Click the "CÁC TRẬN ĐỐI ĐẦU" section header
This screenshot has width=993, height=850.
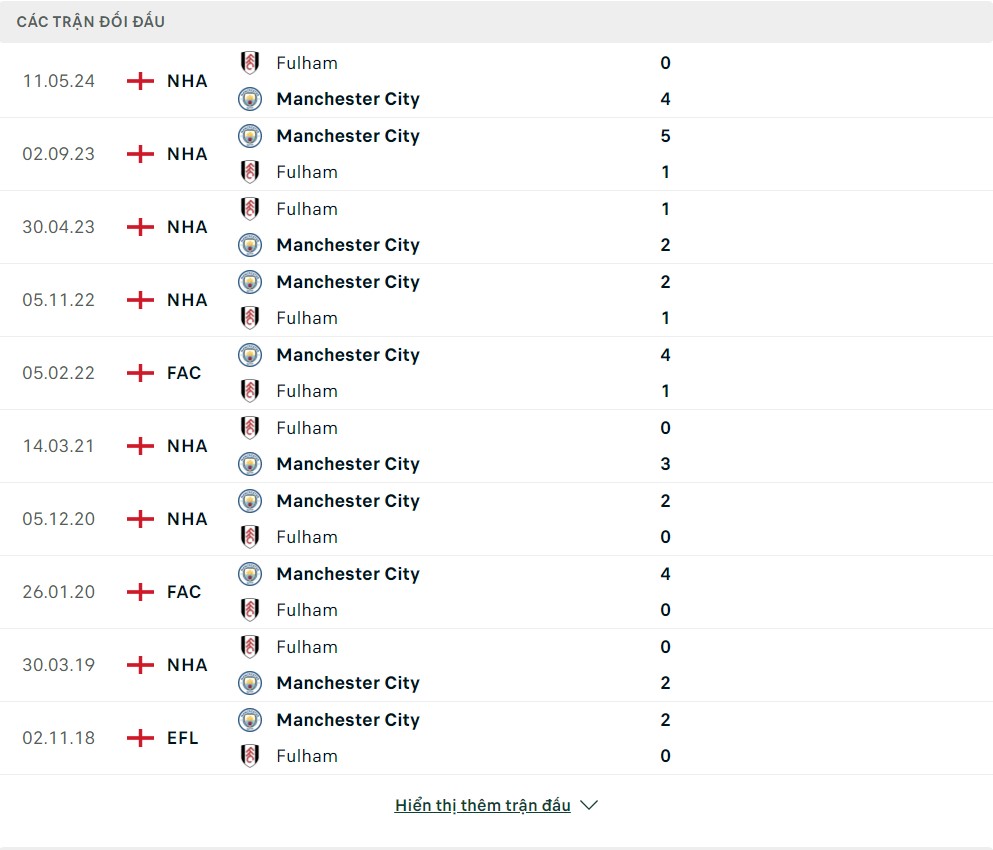click(91, 21)
